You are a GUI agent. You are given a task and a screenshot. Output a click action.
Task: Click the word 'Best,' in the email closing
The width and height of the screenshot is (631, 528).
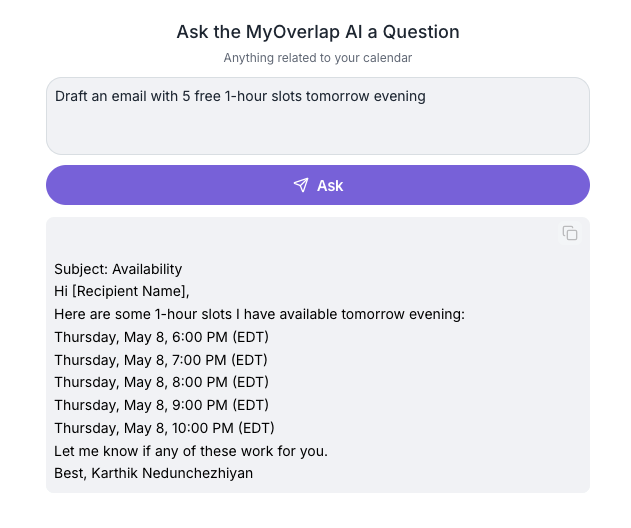tap(70, 473)
